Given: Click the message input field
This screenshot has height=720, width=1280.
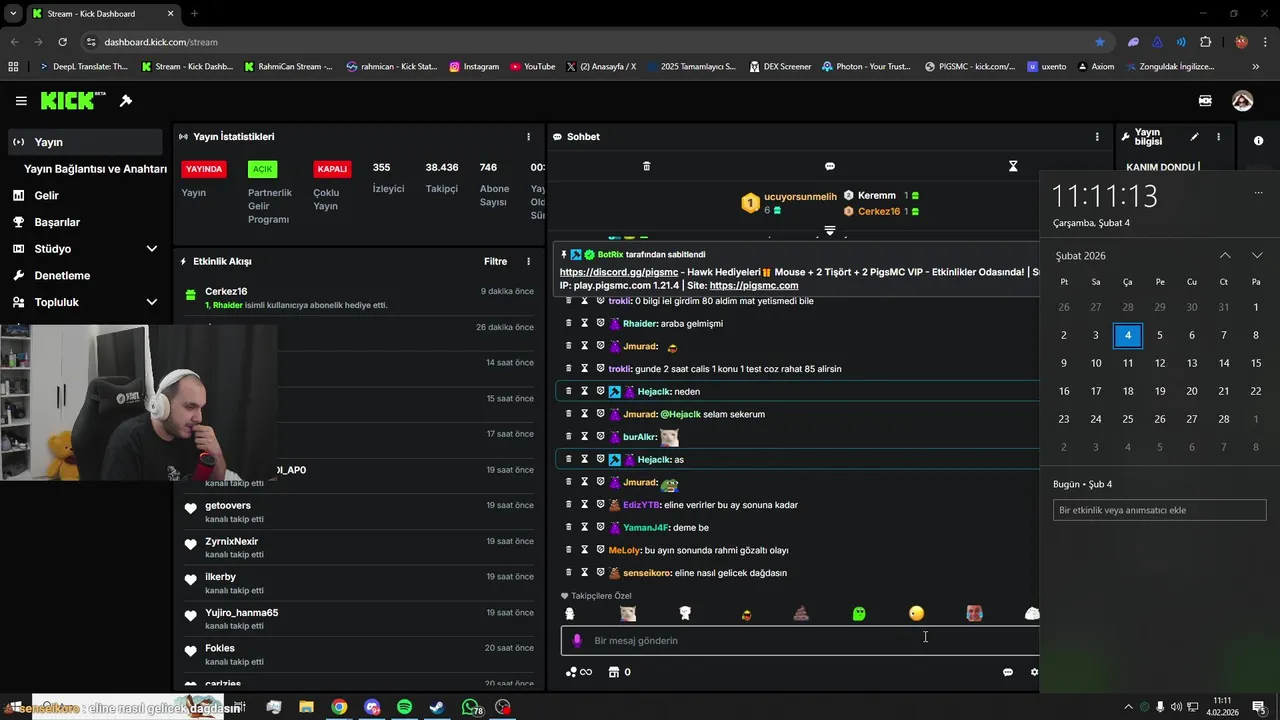Looking at the screenshot, I should [800, 640].
